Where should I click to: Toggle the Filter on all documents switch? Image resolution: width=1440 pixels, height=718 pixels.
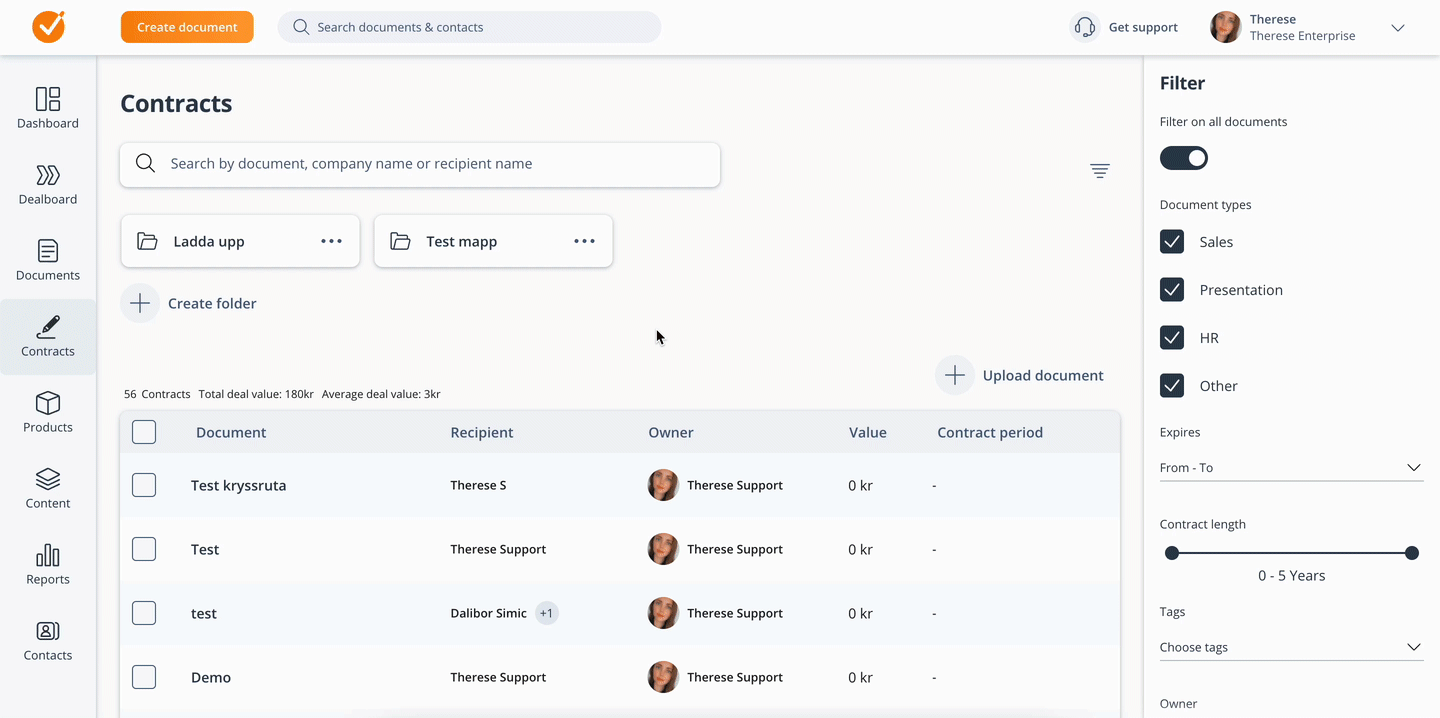click(x=1184, y=158)
